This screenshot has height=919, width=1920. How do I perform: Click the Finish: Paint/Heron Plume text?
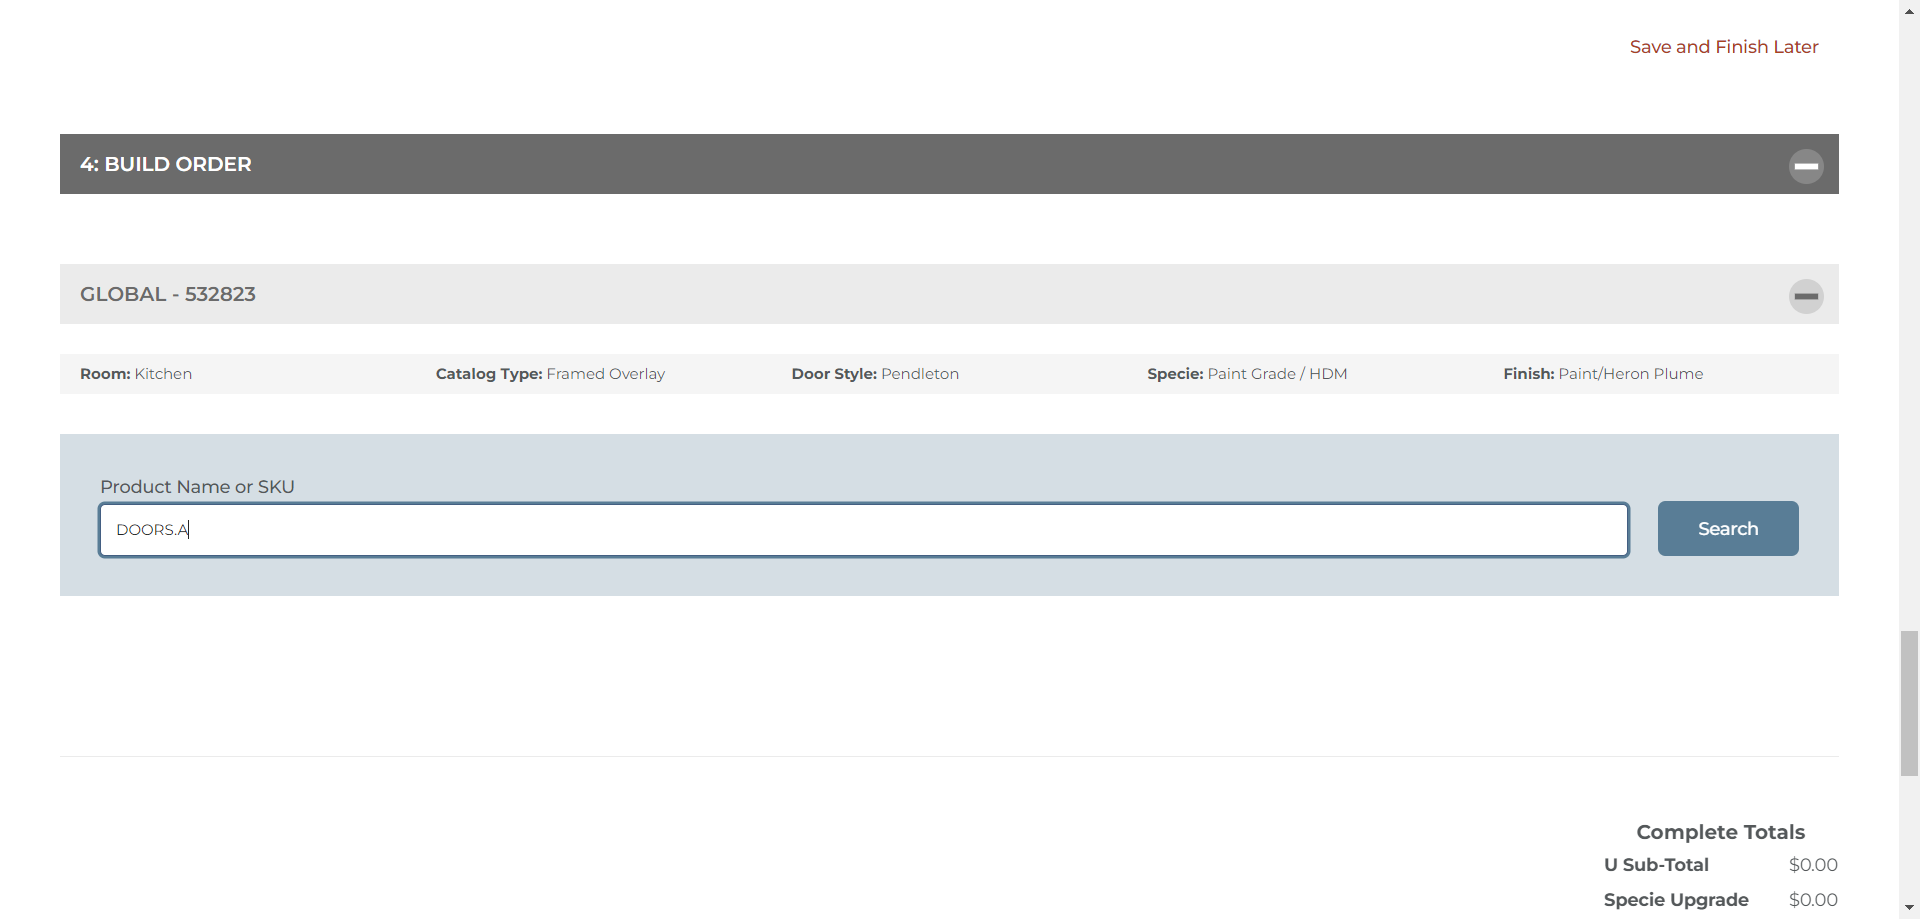[1603, 374]
